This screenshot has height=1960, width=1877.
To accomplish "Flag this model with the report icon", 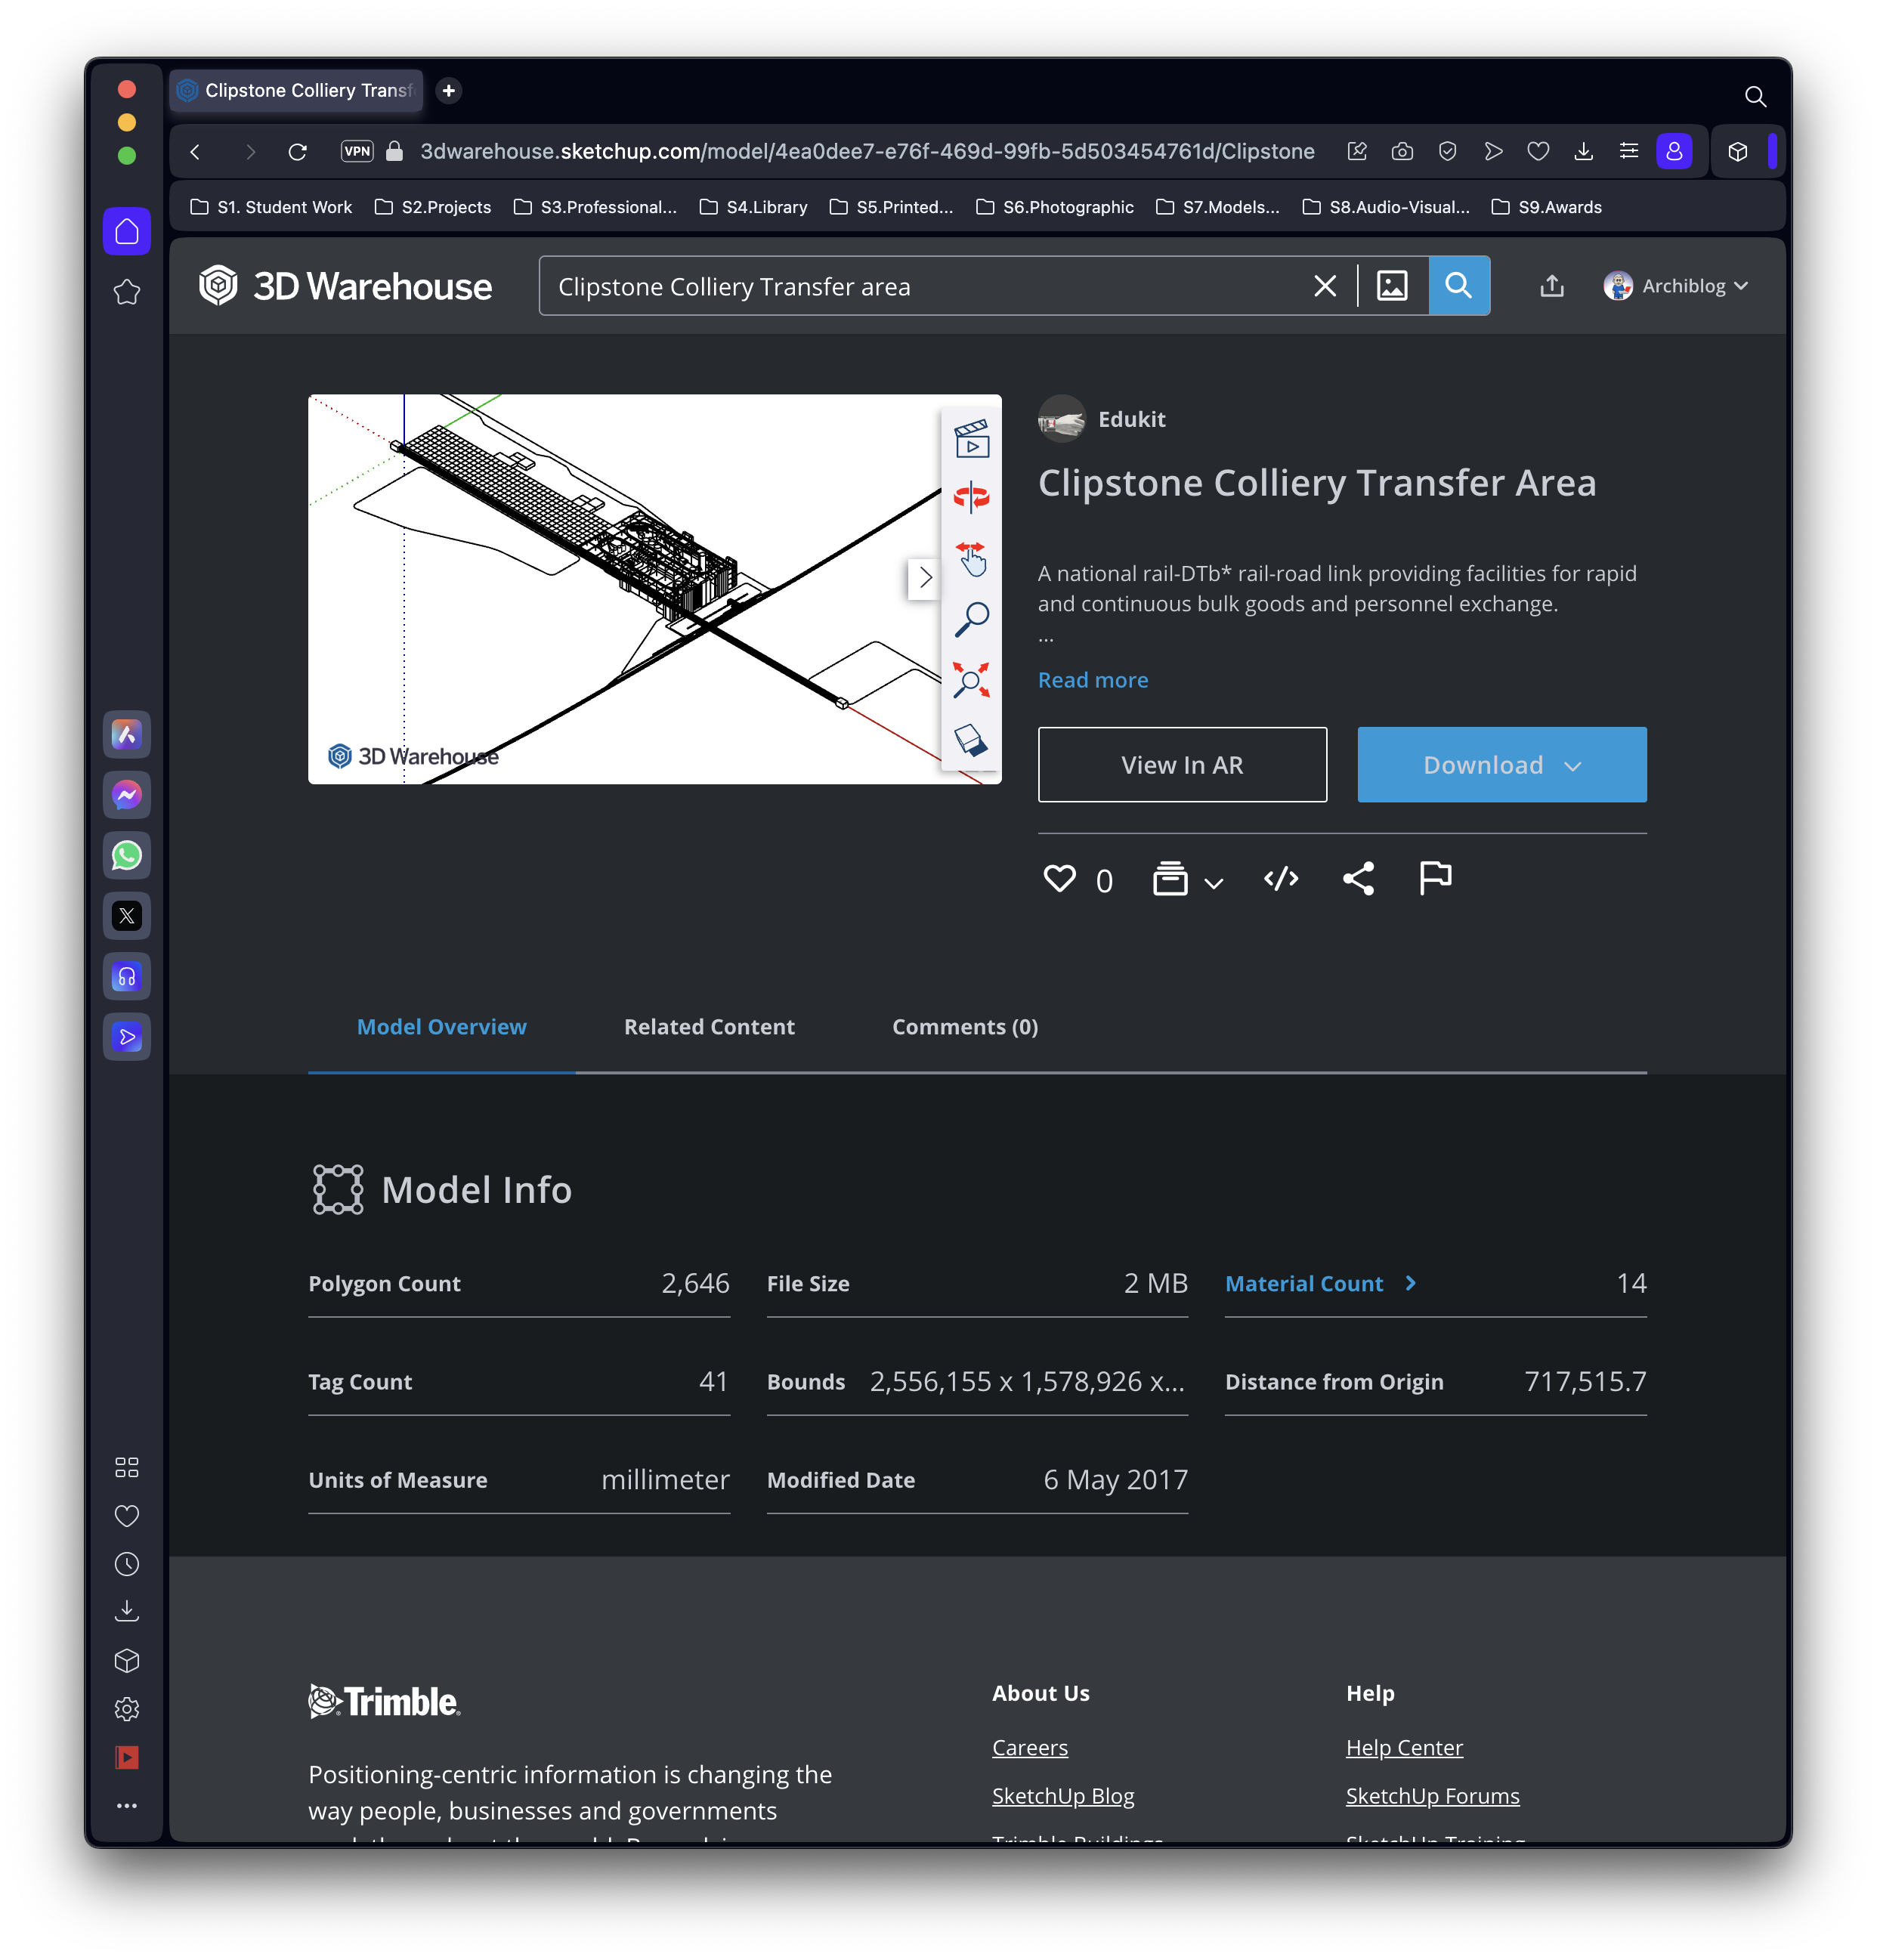I will (1435, 879).
